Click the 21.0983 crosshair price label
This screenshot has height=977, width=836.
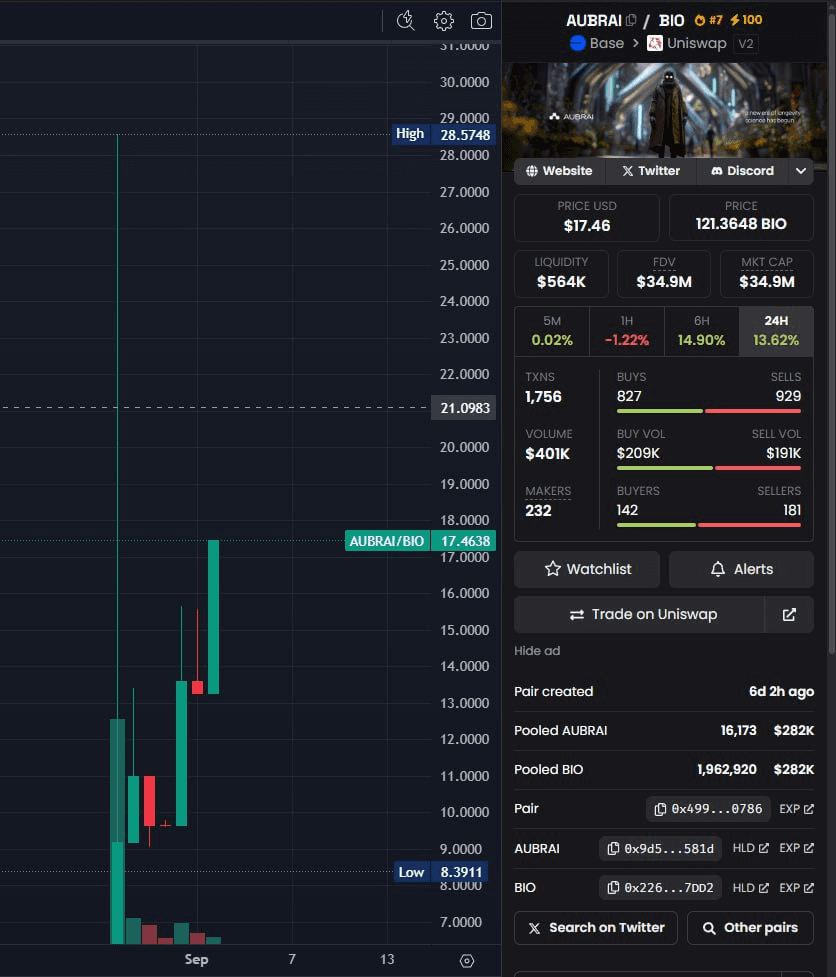click(463, 407)
